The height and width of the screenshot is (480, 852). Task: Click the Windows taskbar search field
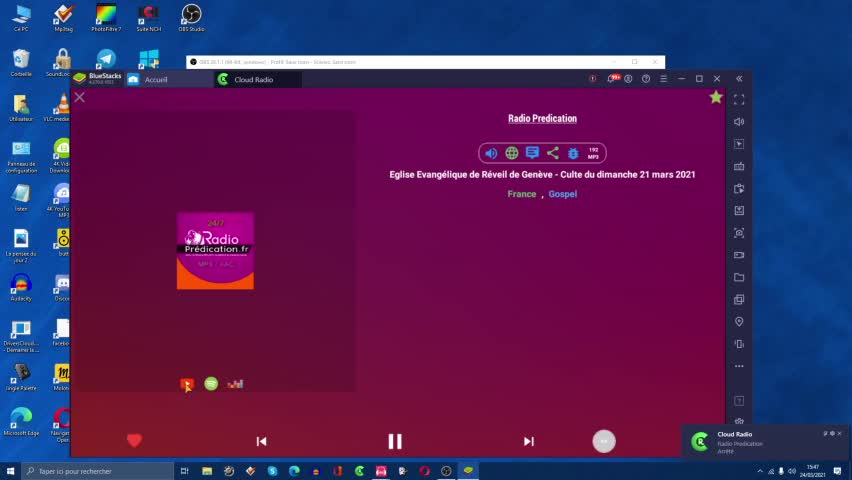click(98, 471)
